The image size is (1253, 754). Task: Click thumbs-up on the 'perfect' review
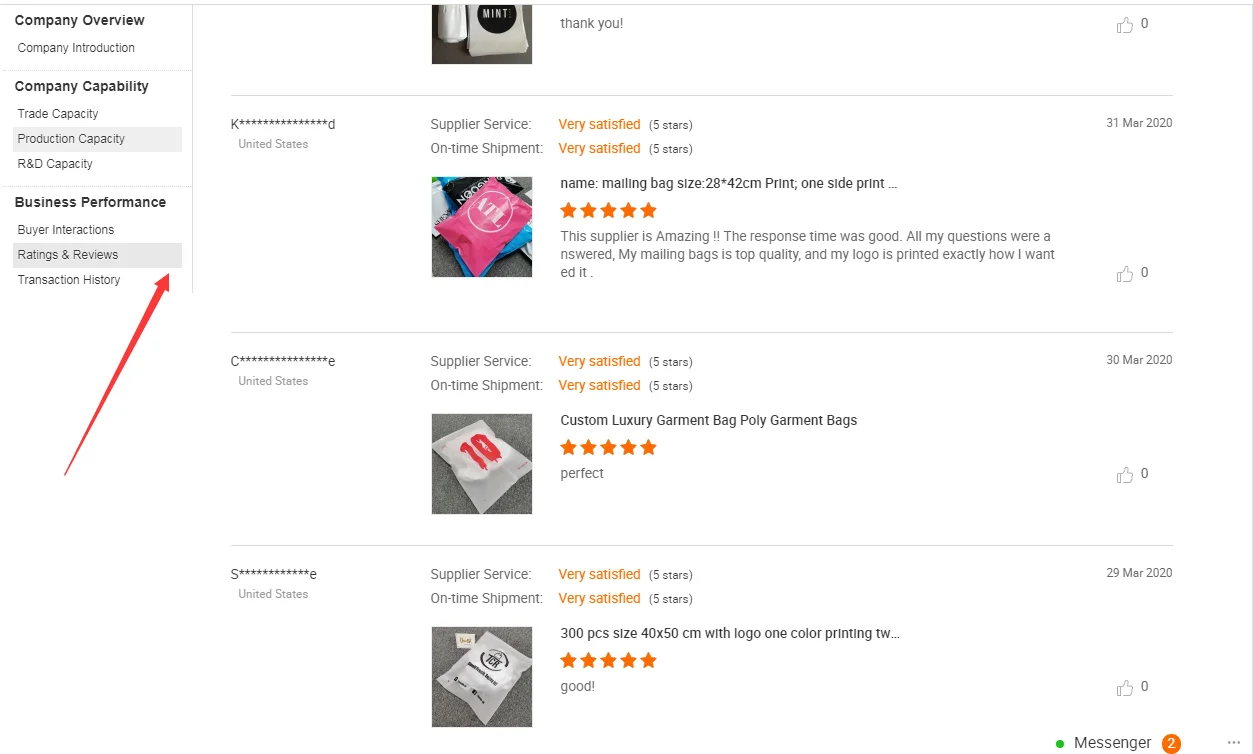point(1125,475)
